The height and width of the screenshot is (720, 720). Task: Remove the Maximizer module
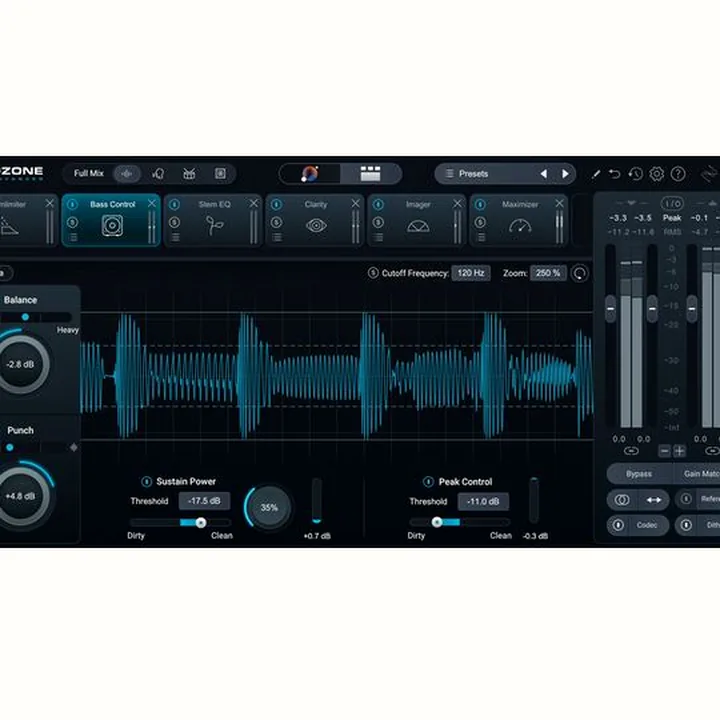tap(559, 203)
